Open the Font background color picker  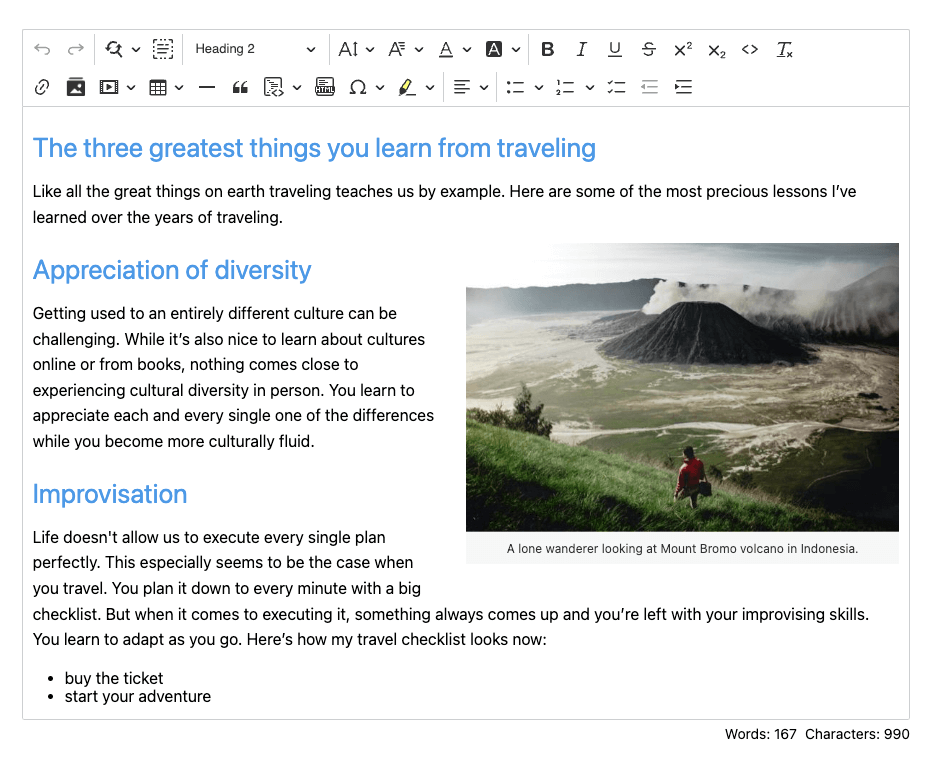pos(503,49)
